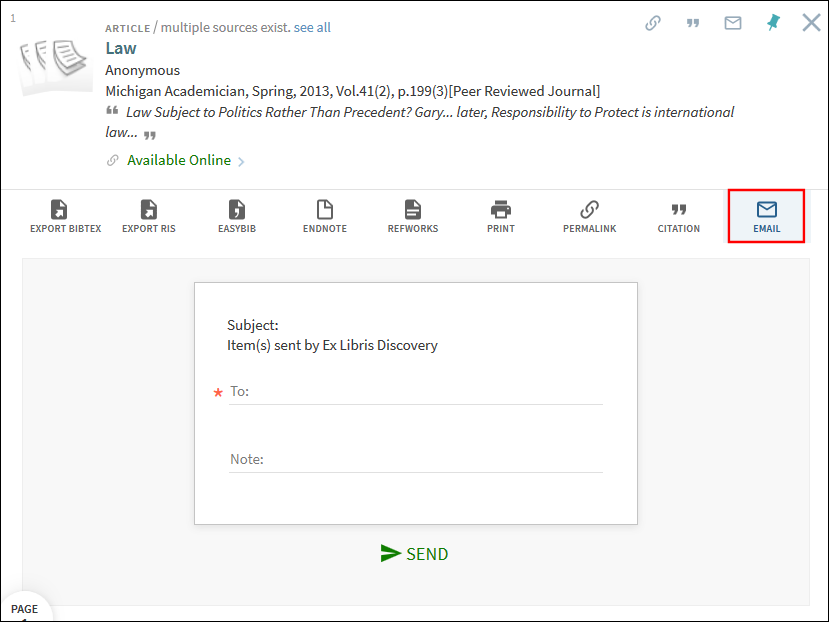Click the envelope icon at top right
The image size is (829, 622).
coord(733,23)
